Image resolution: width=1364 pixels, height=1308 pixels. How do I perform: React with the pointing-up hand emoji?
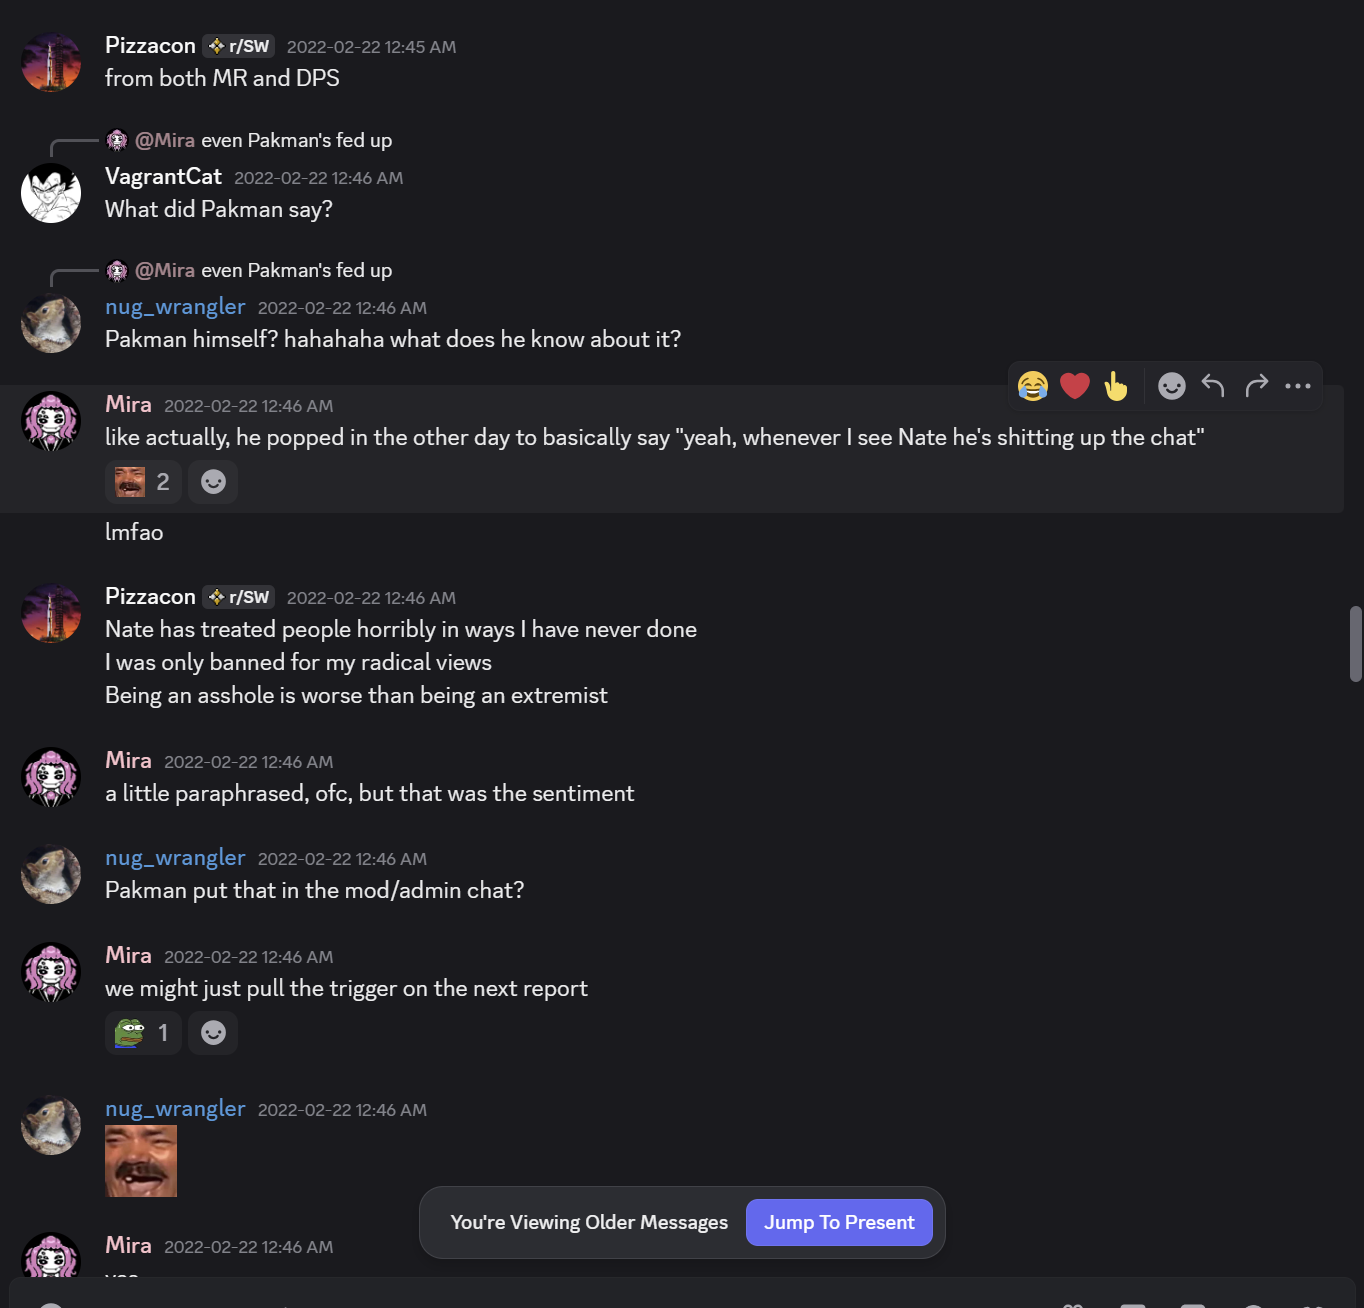tap(1116, 386)
